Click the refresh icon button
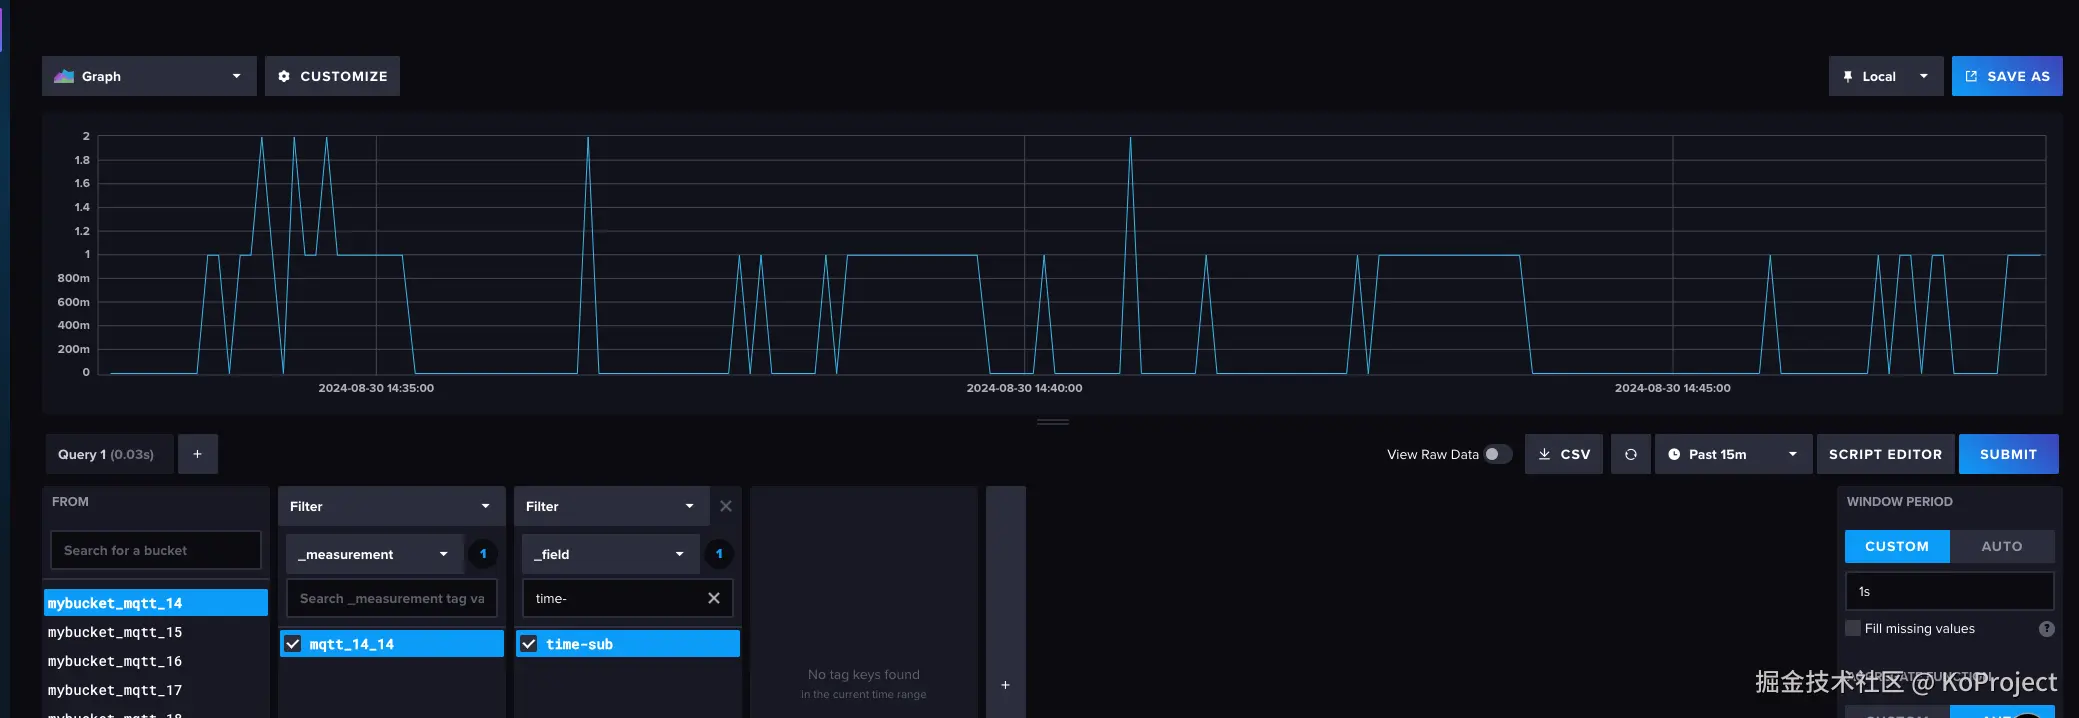This screenshot has width=2079, height=718. [1630, 454]
